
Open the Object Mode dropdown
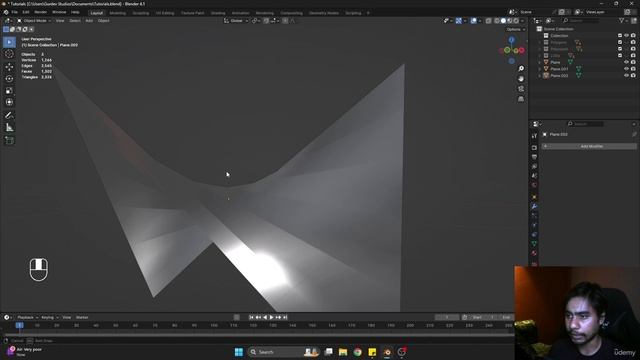(x=34, y=20)
